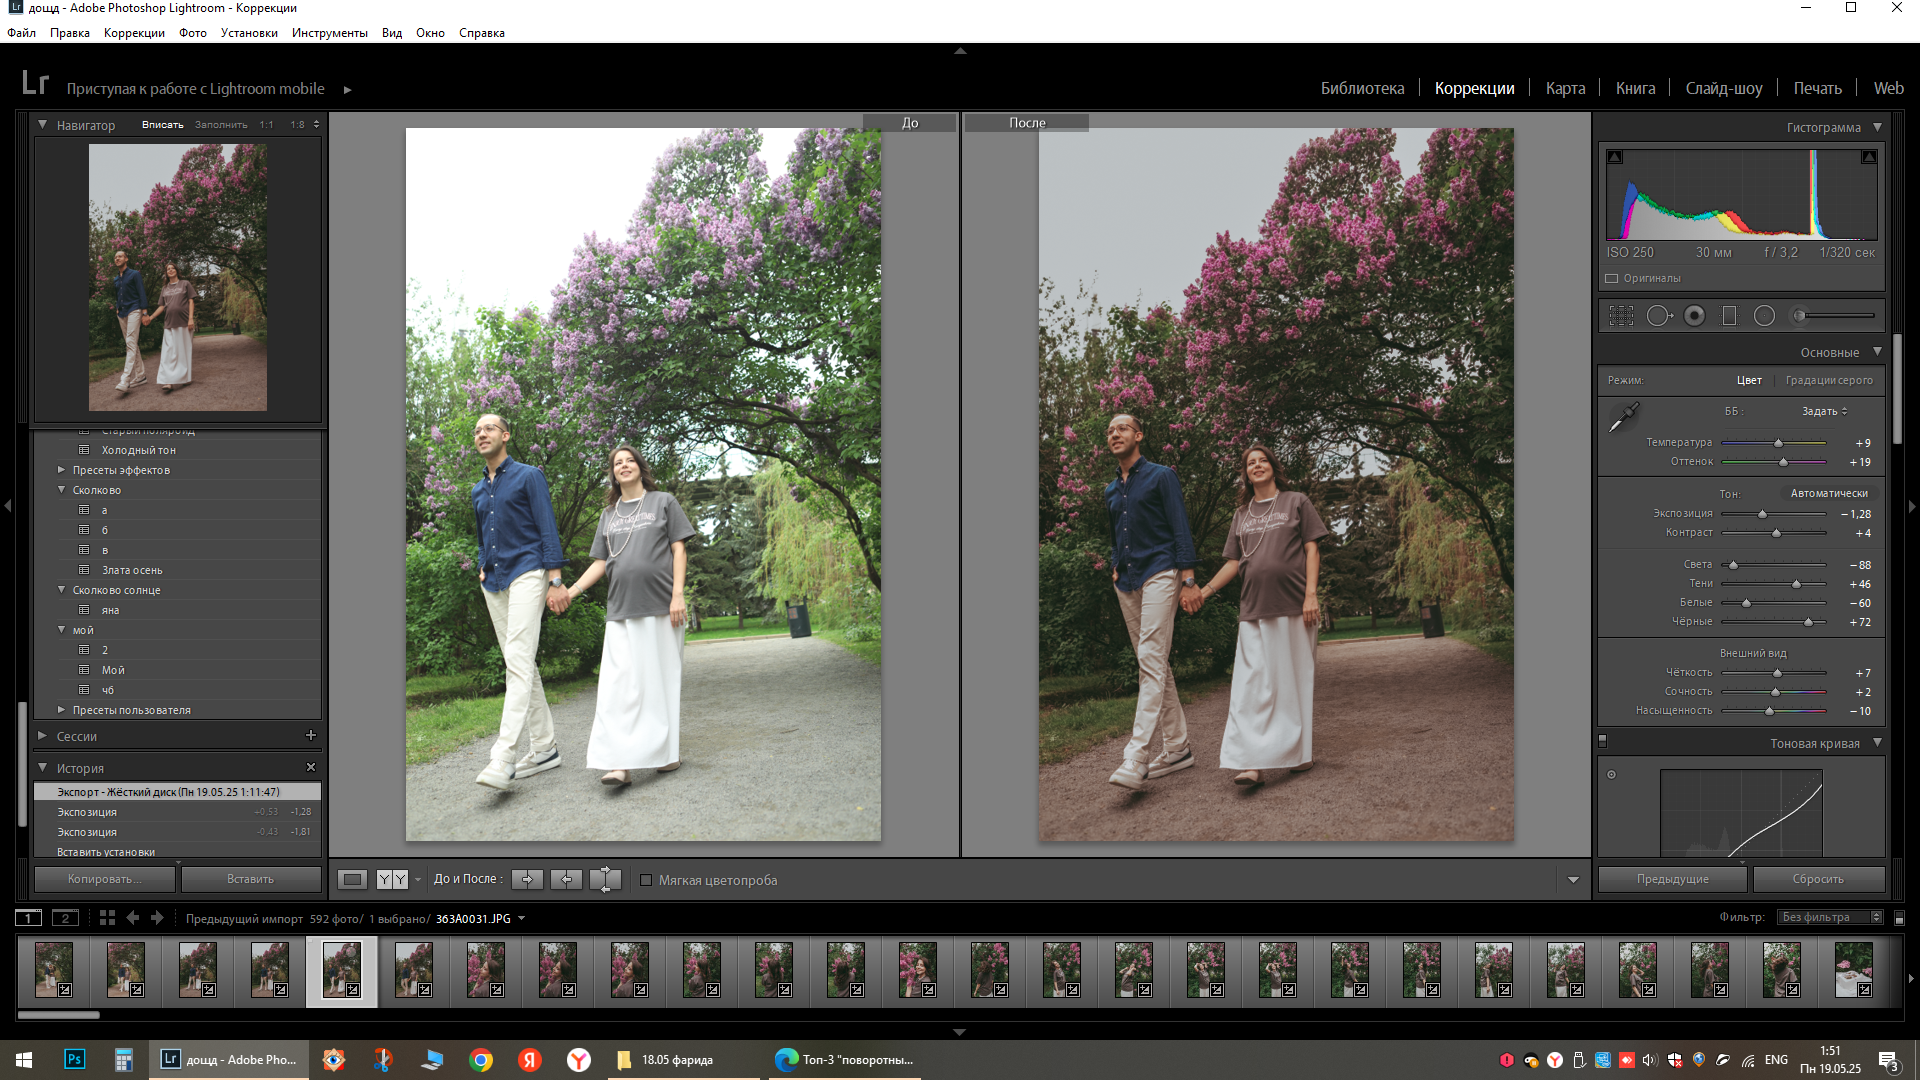Click the Сбросить button
The height and width of the screenshot is (1080, 1920).
pyautogui.click(x=1817, y=879)
